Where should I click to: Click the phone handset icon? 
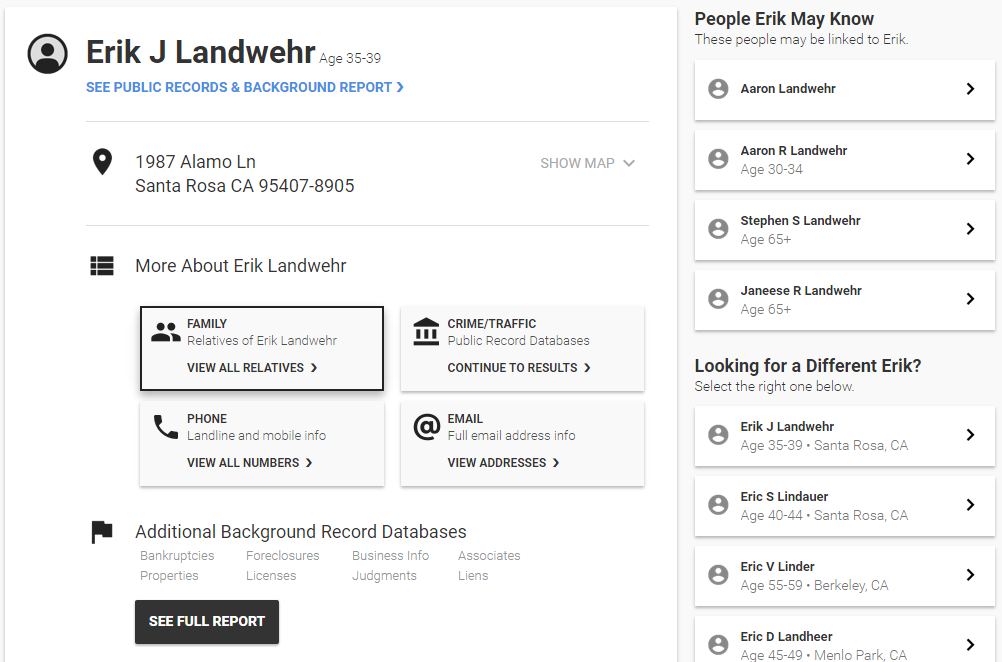point(166,427)
